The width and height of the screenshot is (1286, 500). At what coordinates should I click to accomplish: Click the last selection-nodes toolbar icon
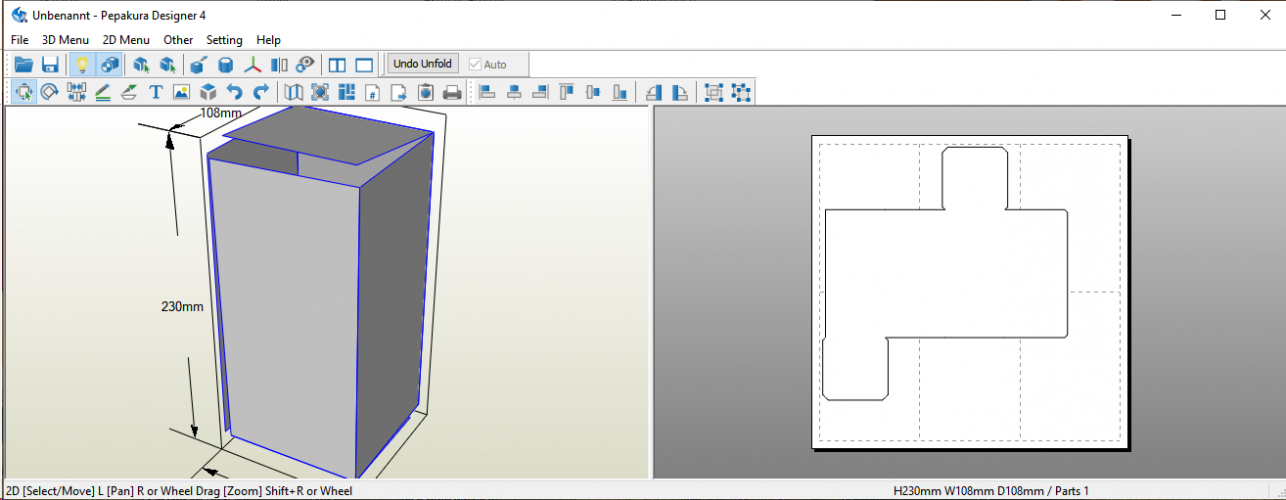point(741,92)
